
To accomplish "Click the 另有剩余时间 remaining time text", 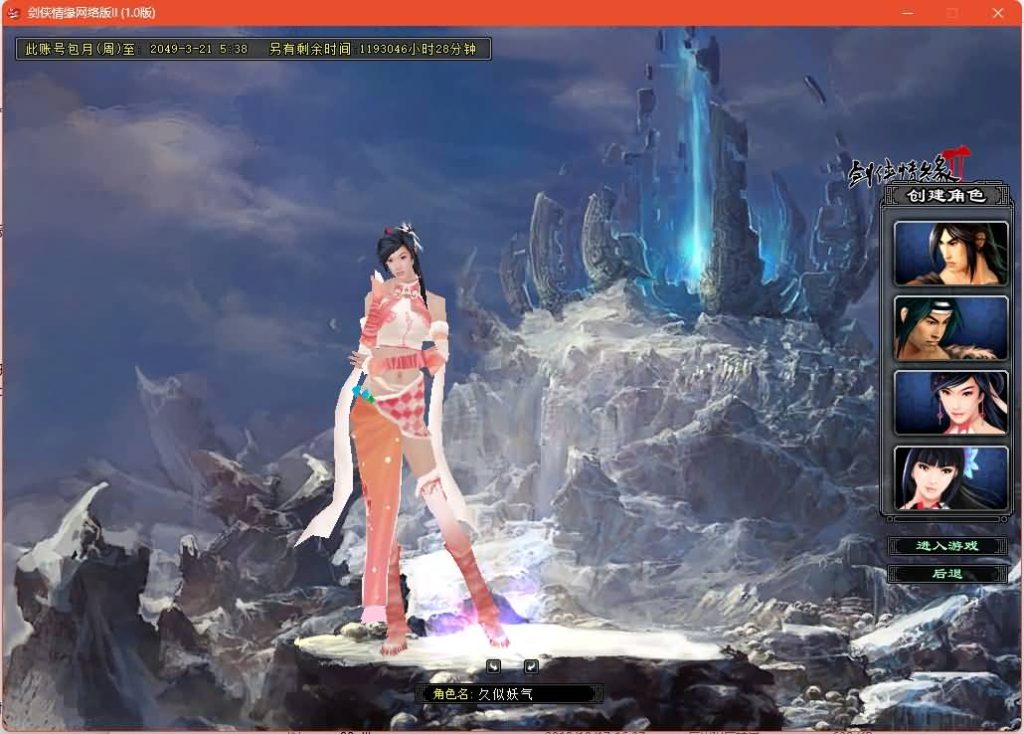I will point(378,48).
